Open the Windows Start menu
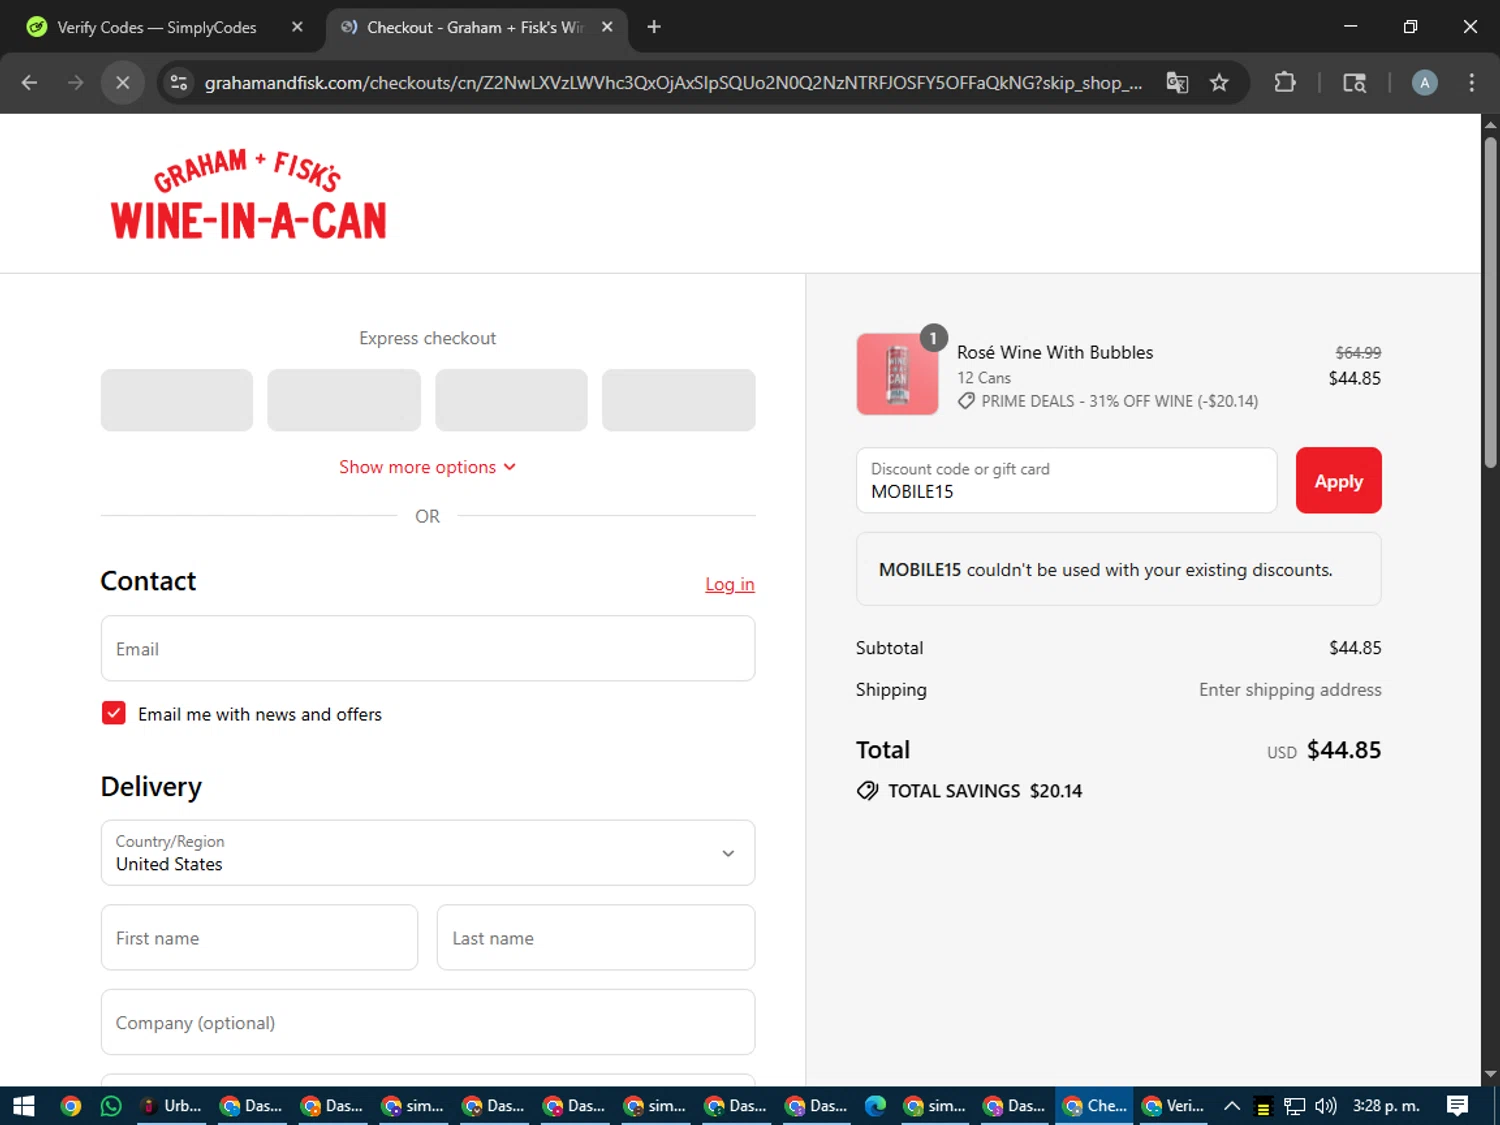 pyautogui.click(x=24, y=1105)
